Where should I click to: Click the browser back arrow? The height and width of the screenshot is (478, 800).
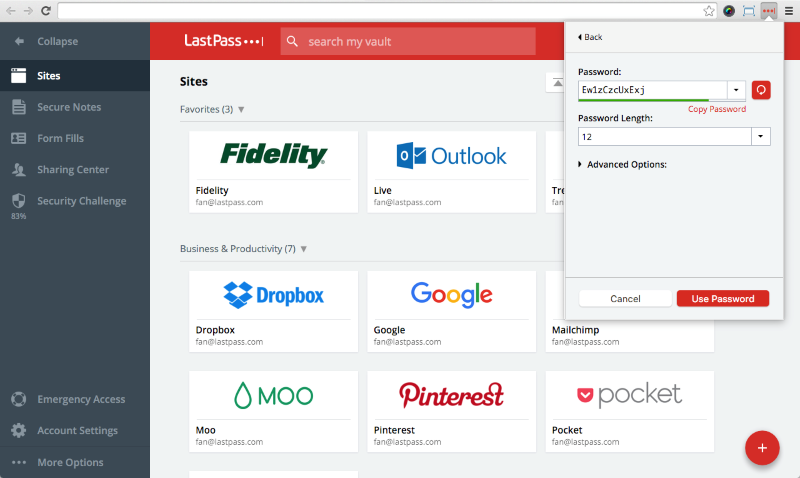(x=11, y=11)
